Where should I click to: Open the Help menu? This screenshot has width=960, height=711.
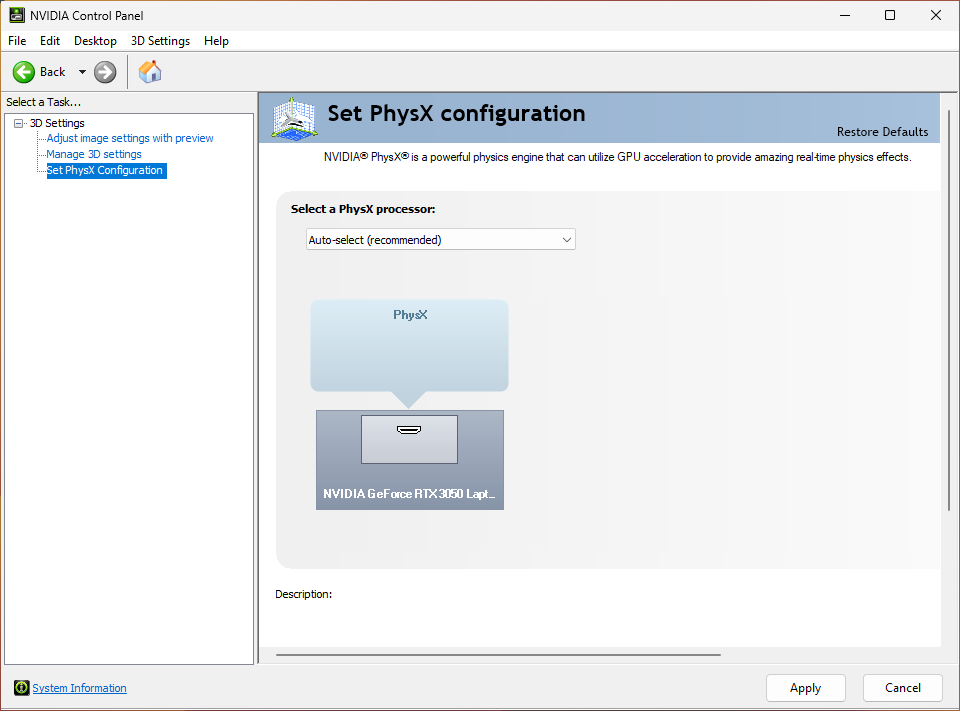tap(216, 41)
